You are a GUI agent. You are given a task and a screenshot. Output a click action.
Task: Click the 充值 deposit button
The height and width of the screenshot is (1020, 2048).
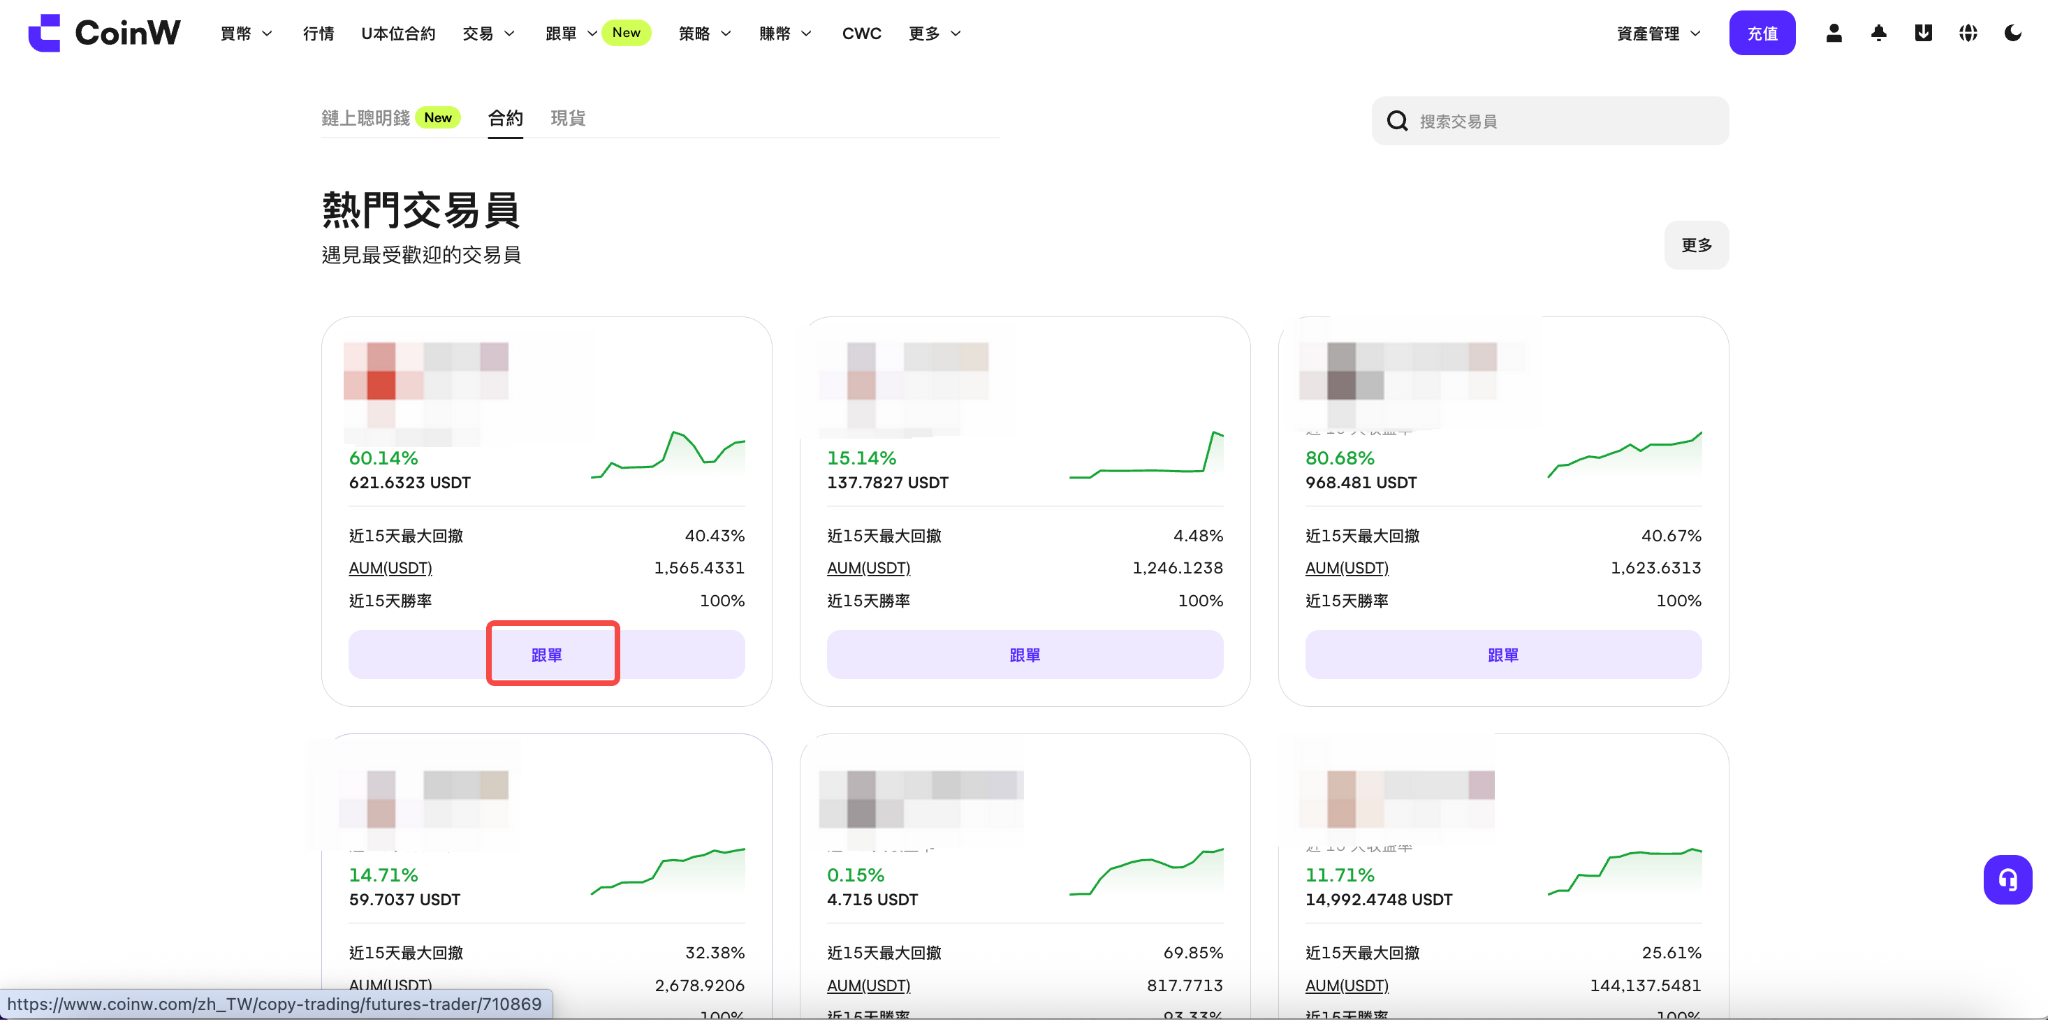(x=1762, y=33)
